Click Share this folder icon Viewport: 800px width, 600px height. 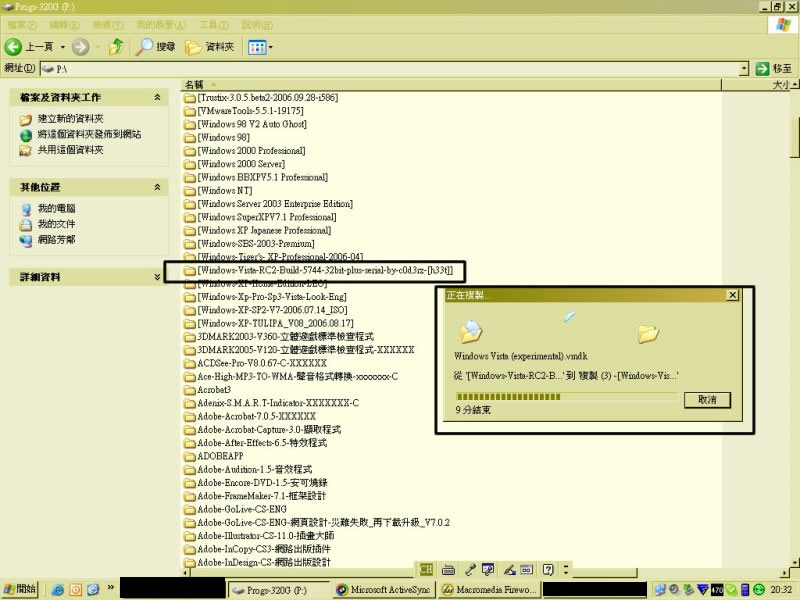[x=25, y=150]
